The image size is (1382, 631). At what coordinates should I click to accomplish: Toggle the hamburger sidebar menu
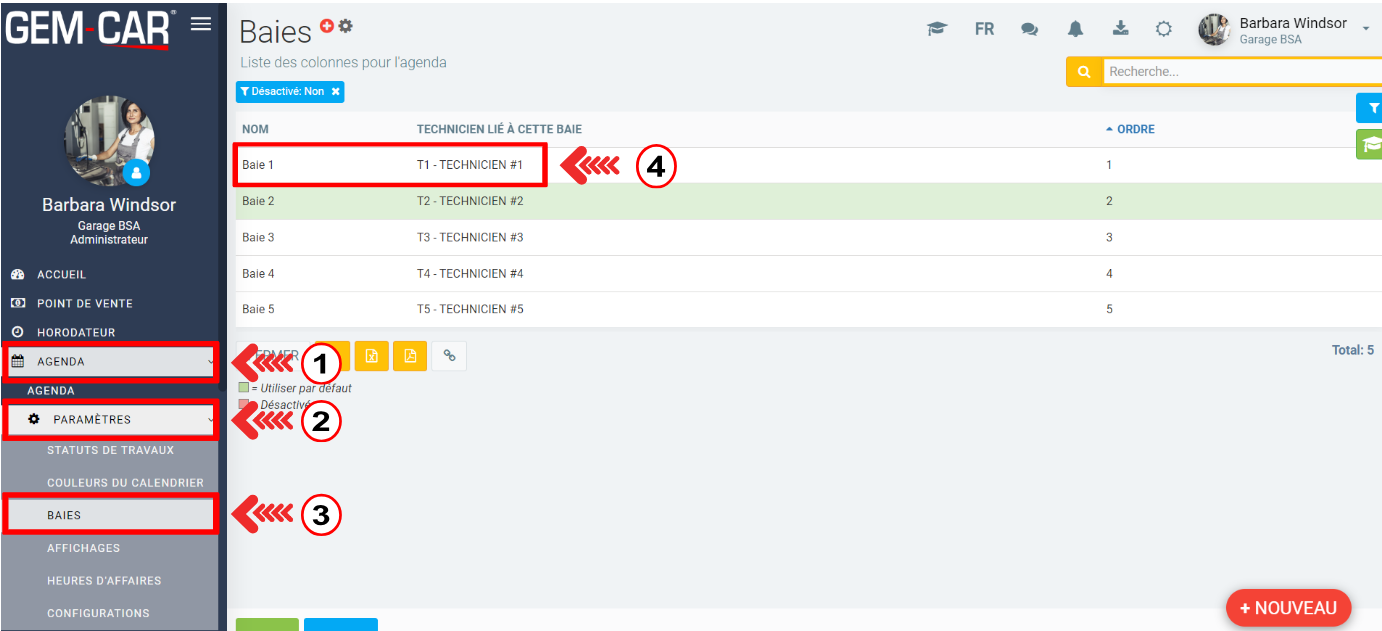tap(201, 24)
